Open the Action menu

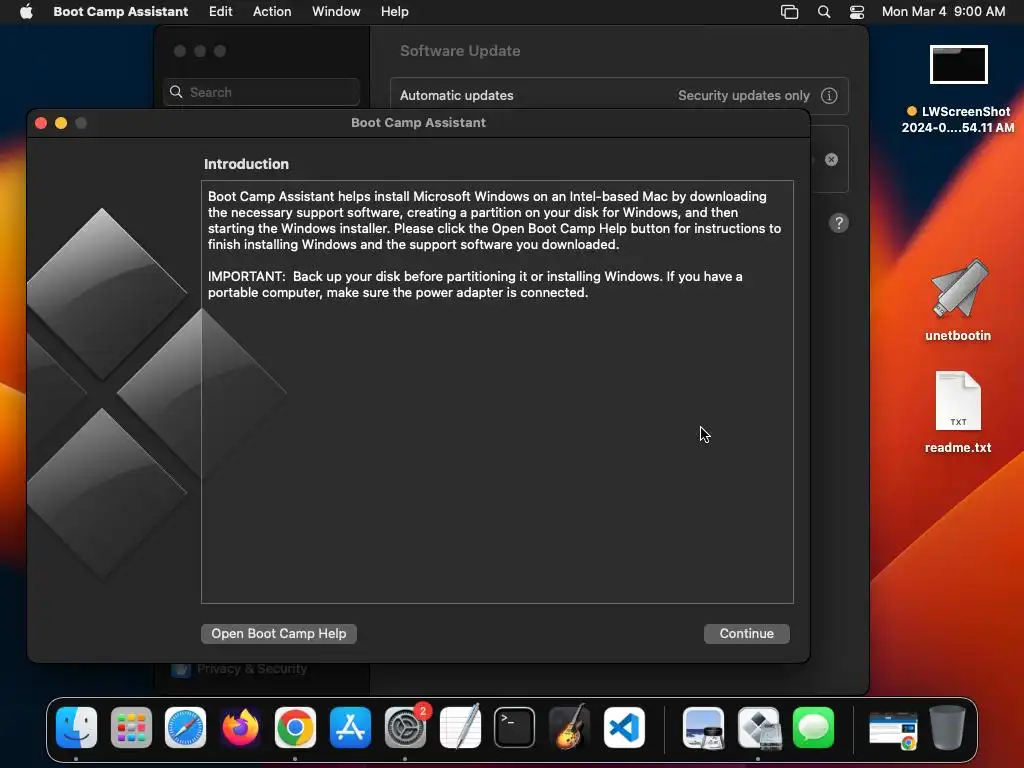click(272, 11)
